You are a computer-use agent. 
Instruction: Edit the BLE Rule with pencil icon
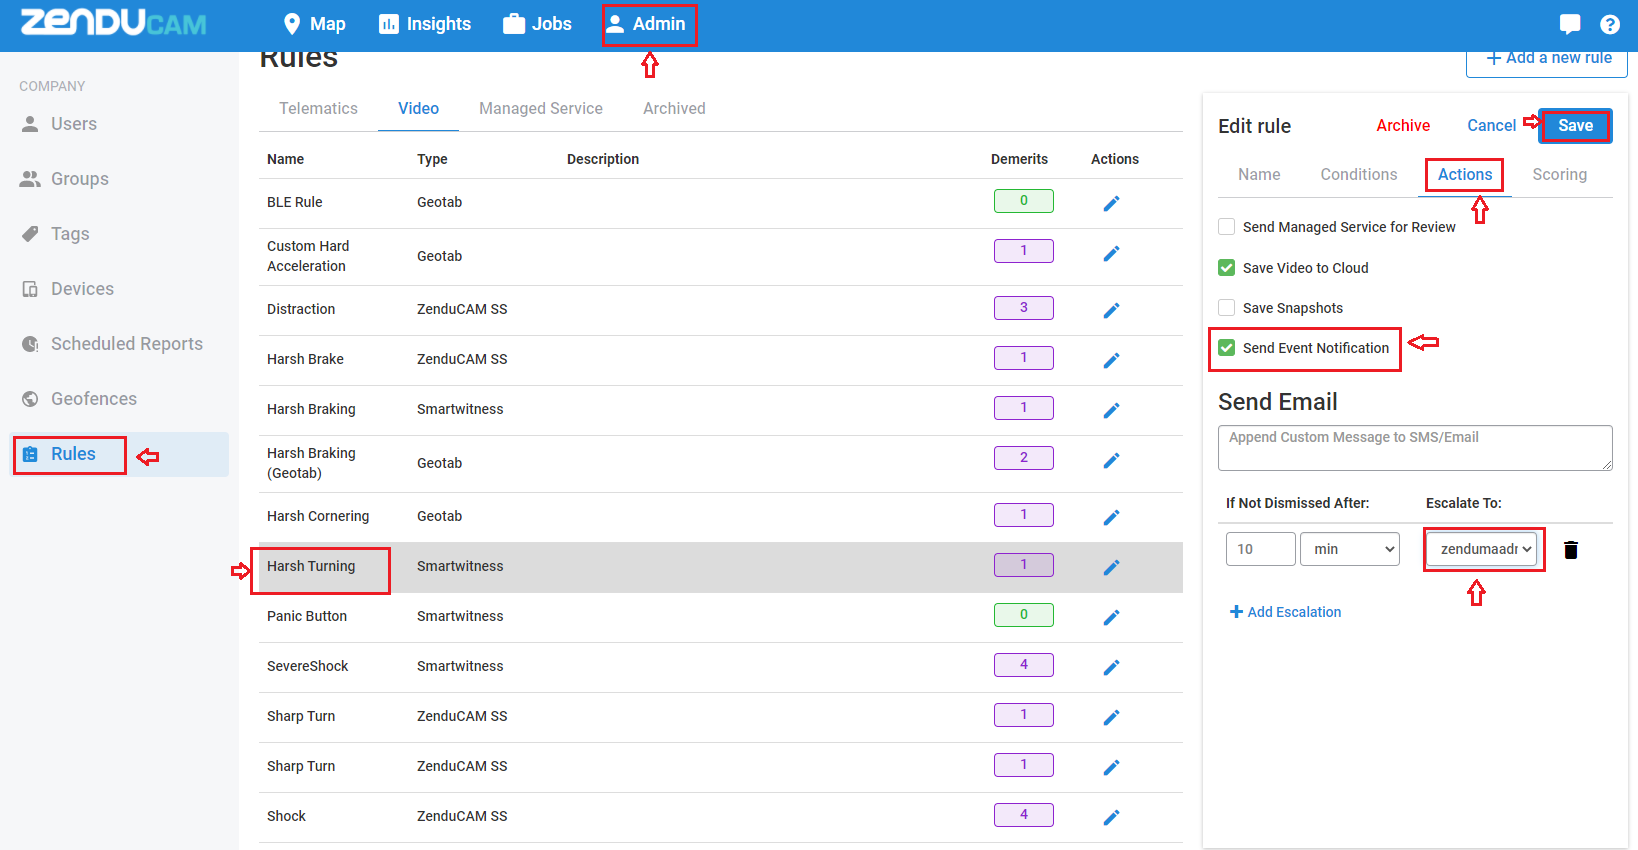(x=1111, y=203)
